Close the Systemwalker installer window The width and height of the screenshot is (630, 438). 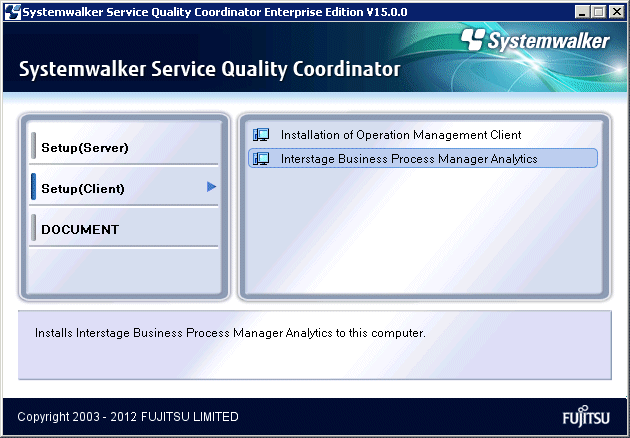(617, 12)
